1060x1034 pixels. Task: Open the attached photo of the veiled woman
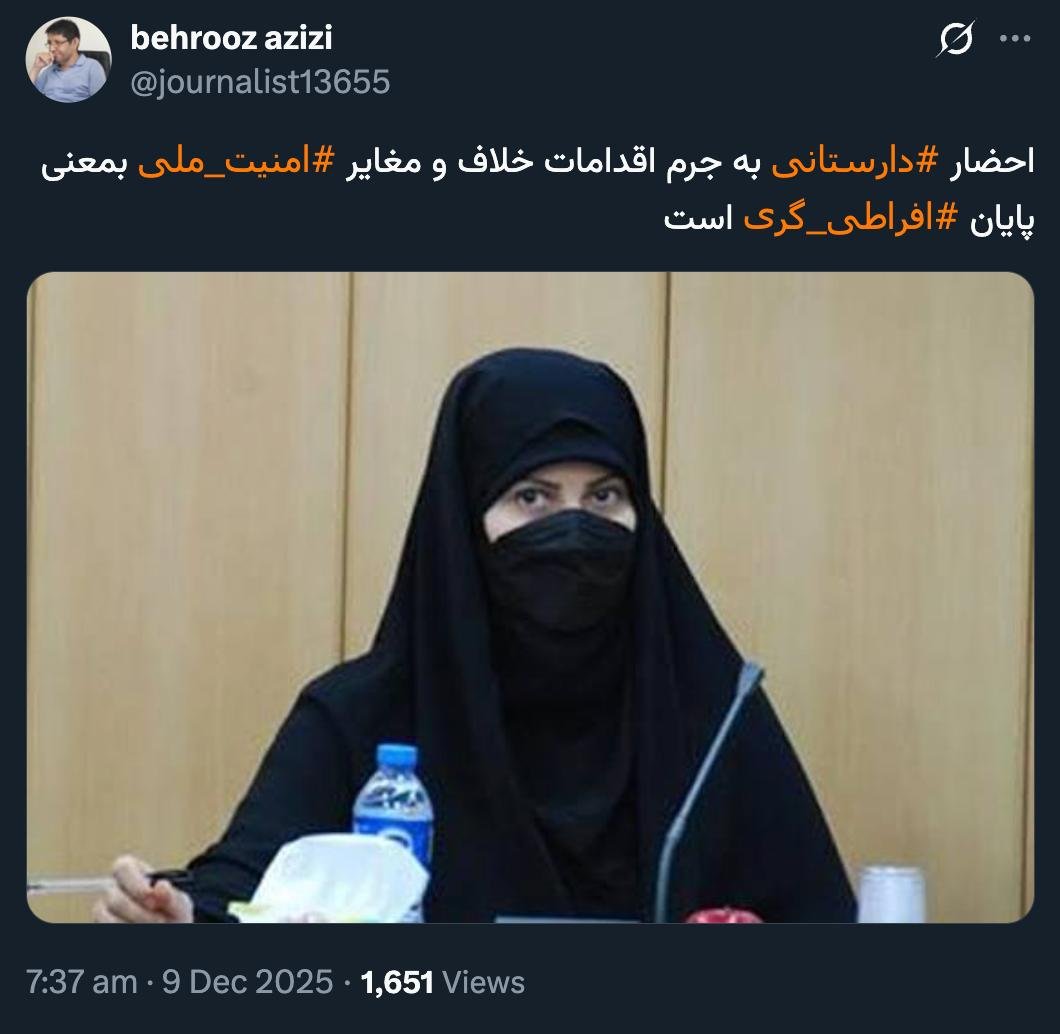tap(531, 597)
